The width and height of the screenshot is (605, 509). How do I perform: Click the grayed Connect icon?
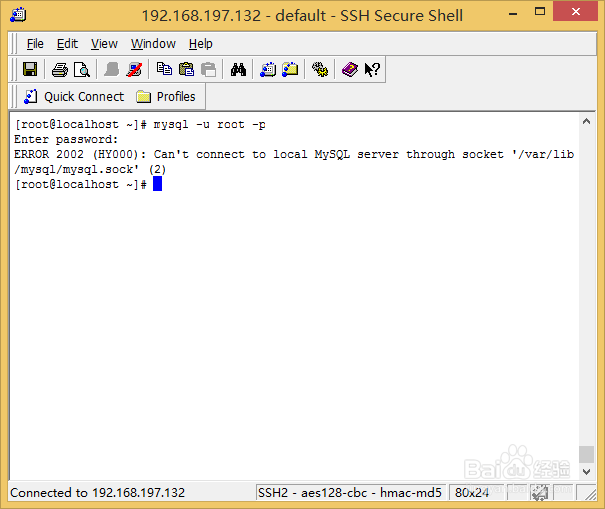112,70
